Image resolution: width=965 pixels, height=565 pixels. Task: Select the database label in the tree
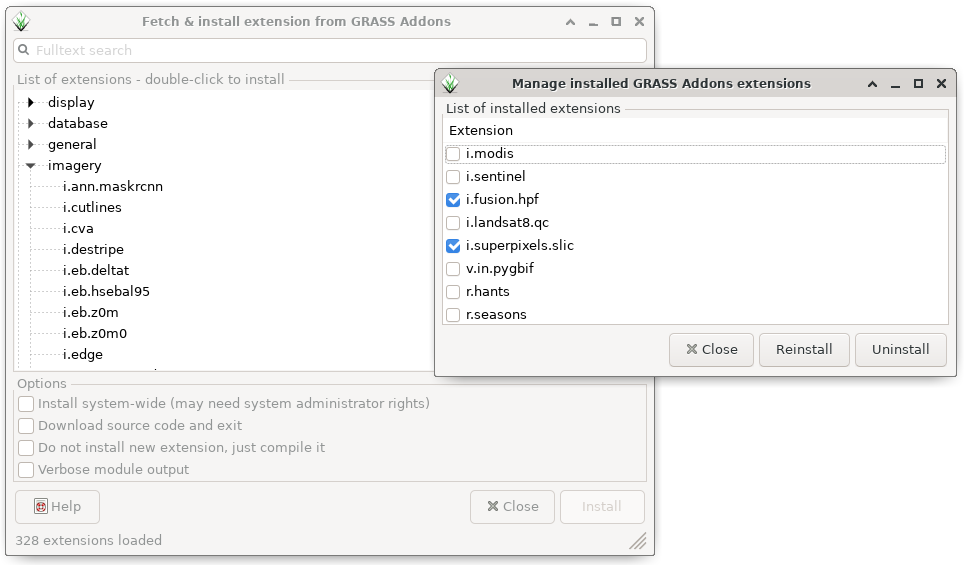coord(78,123)
